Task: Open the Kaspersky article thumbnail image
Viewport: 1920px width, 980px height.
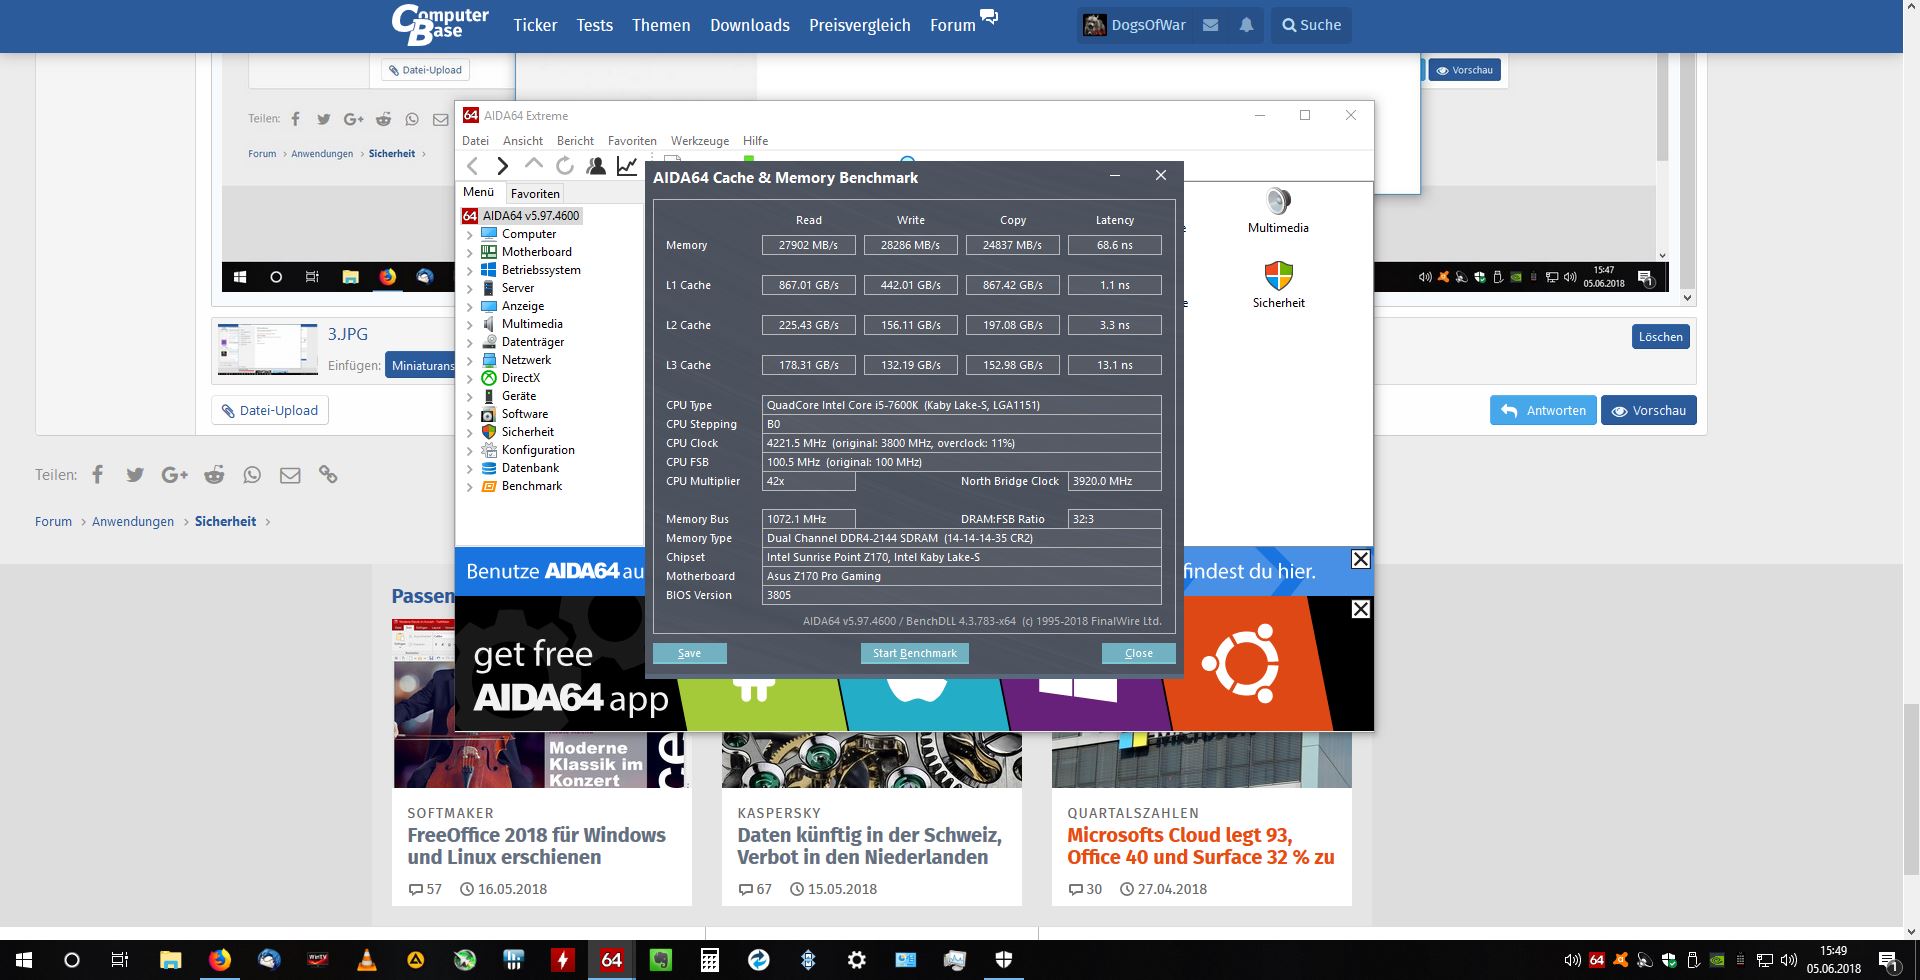Action: pos(872,759)
